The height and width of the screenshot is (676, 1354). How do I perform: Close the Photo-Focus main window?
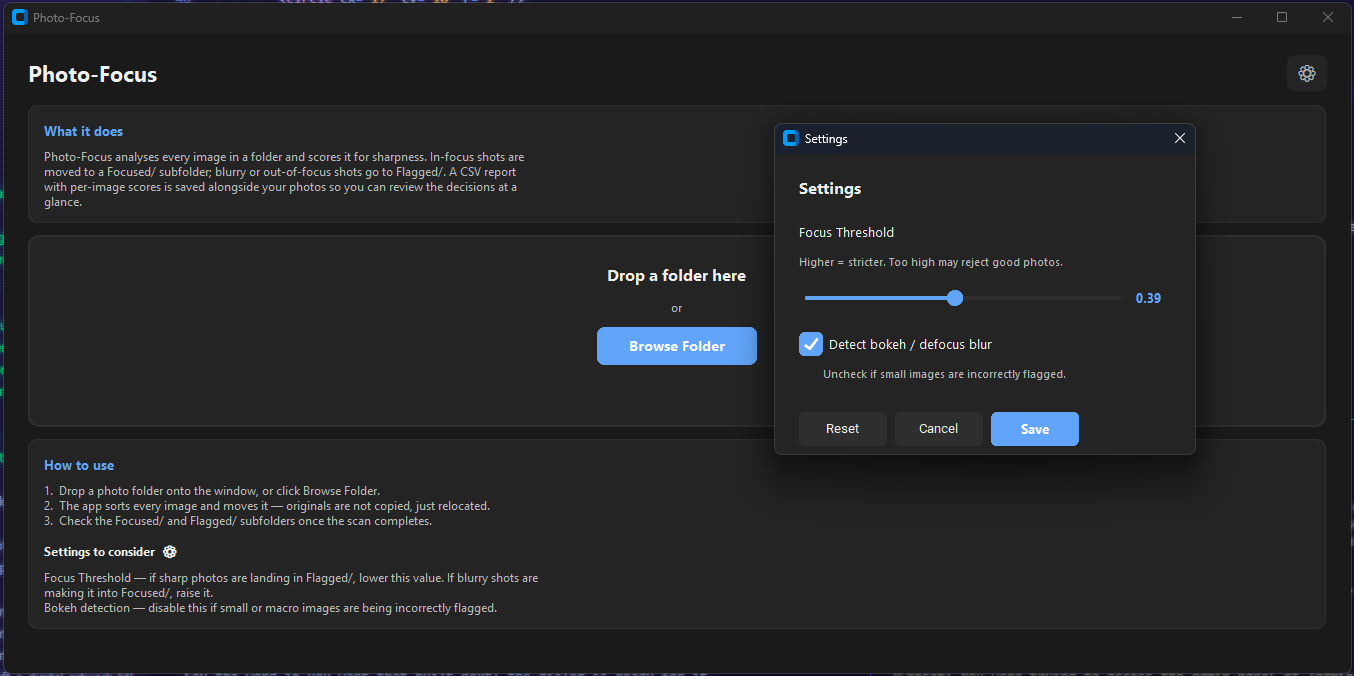tap(1328, 17)
